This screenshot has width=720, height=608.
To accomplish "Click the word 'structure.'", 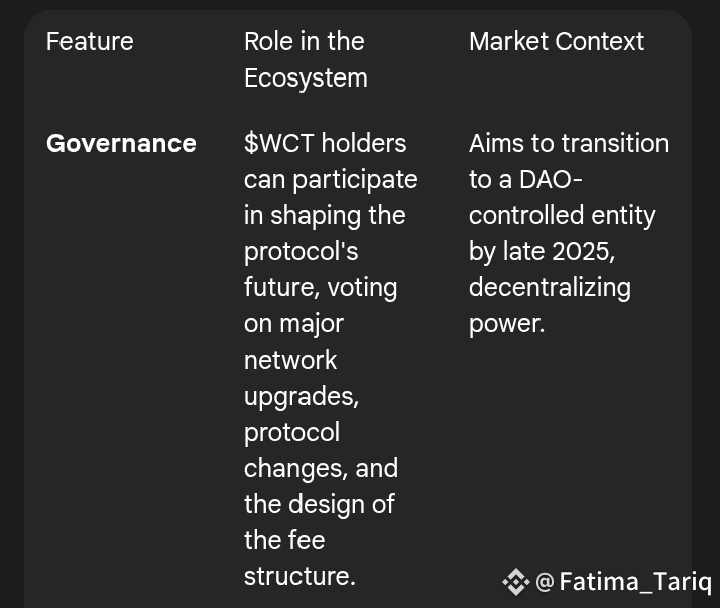I will point(300,576).
